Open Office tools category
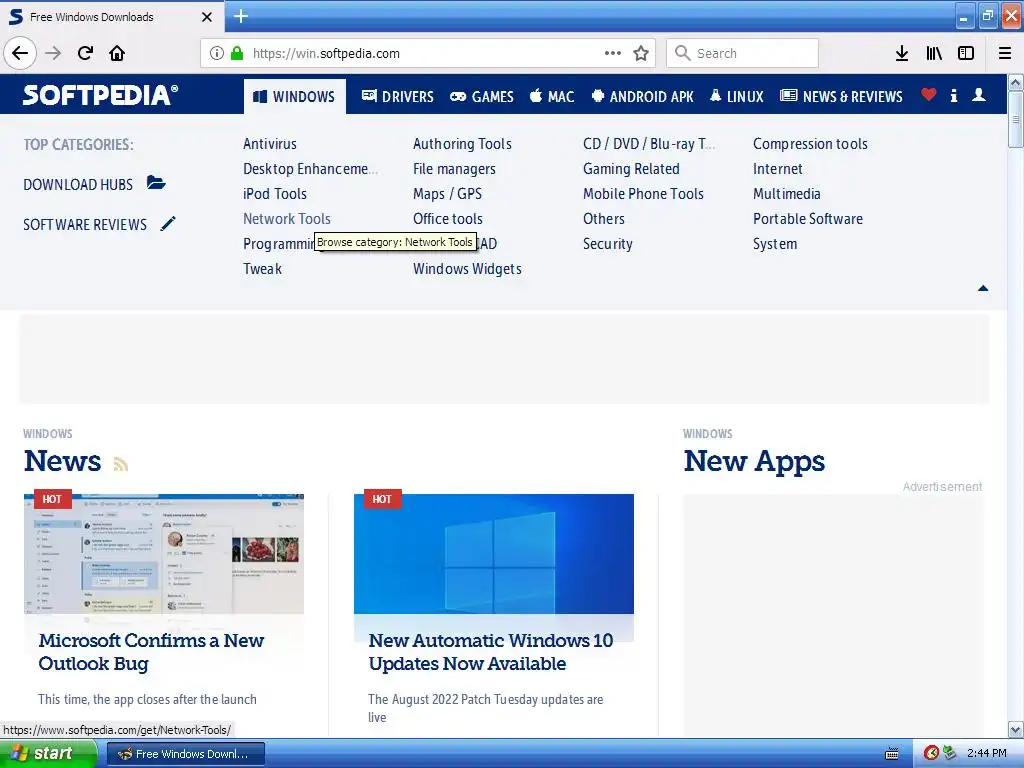This screenshot has height=768, width=1024. 448,219
